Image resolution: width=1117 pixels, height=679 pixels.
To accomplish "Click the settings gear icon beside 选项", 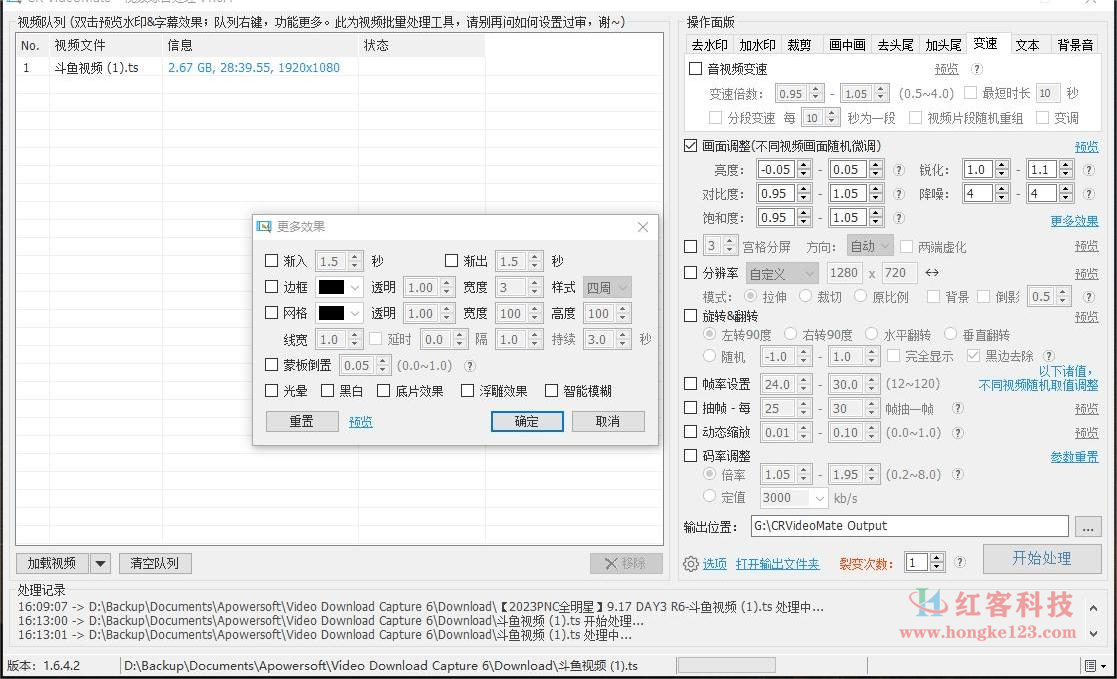I will click(x=690, y=564).
